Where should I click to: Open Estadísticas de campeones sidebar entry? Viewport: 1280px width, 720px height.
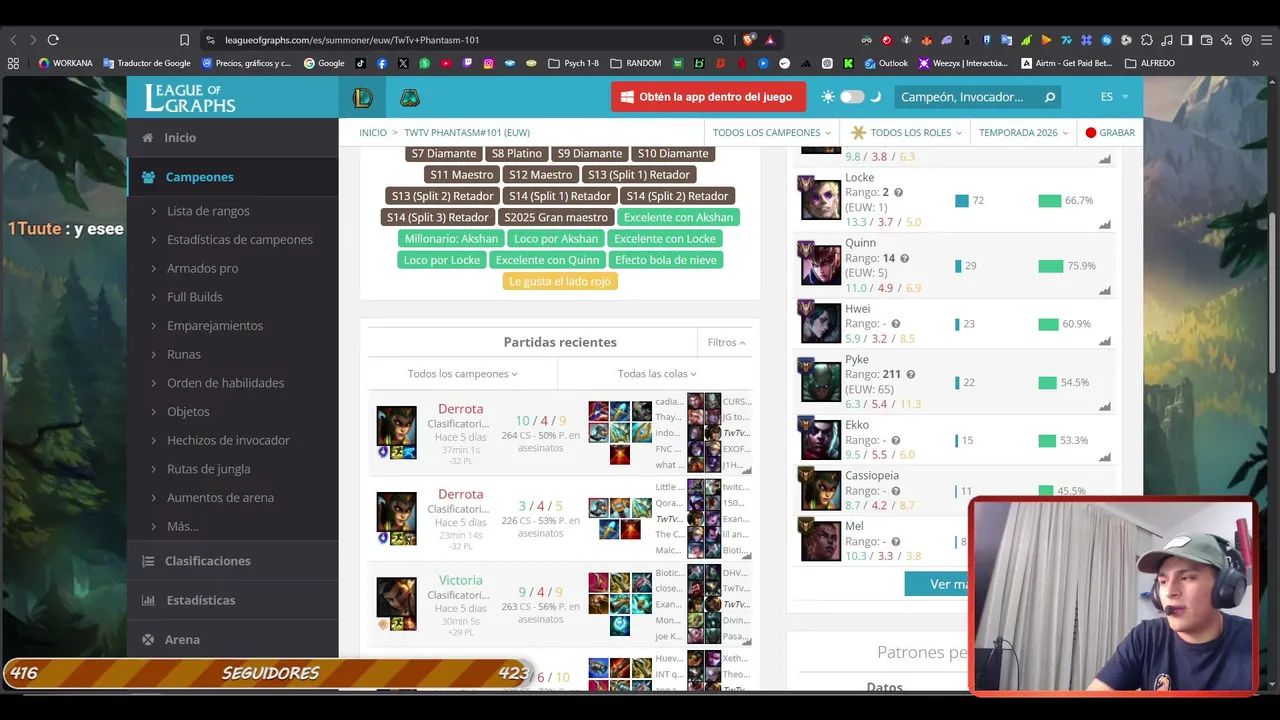click(240, 240)
